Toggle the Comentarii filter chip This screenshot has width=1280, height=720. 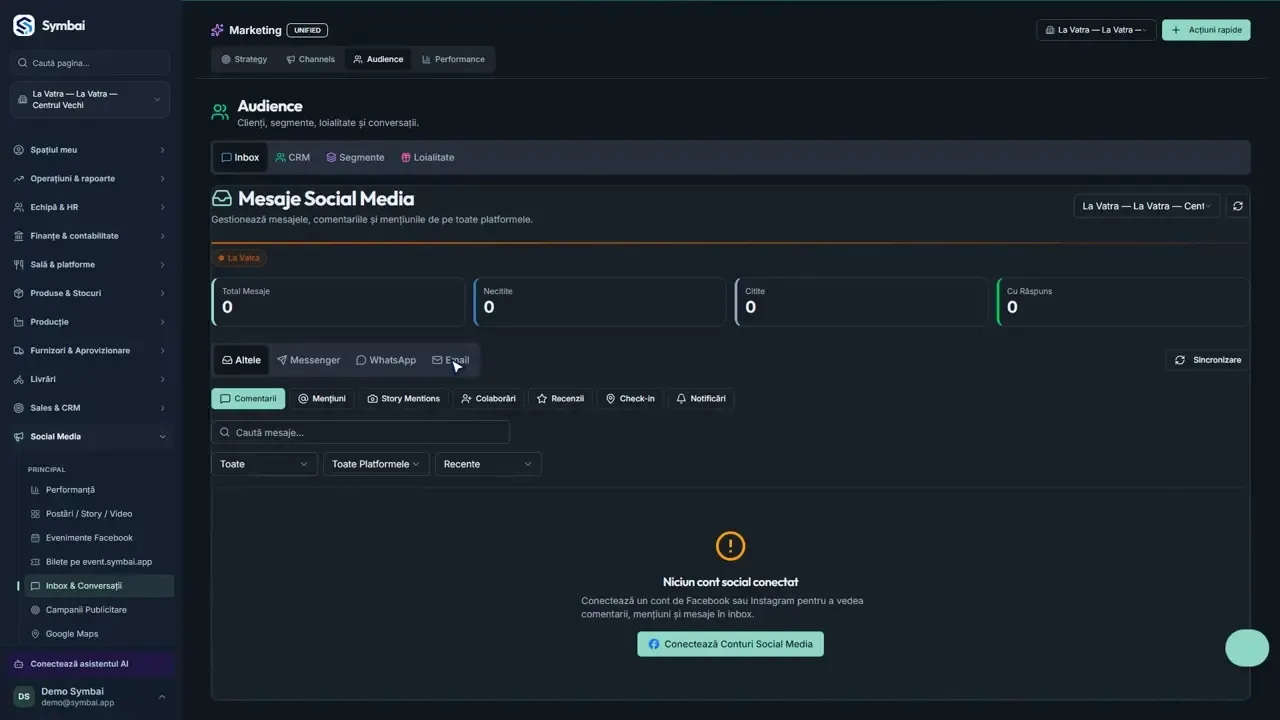pyautogui.click(x=248, y=399)
